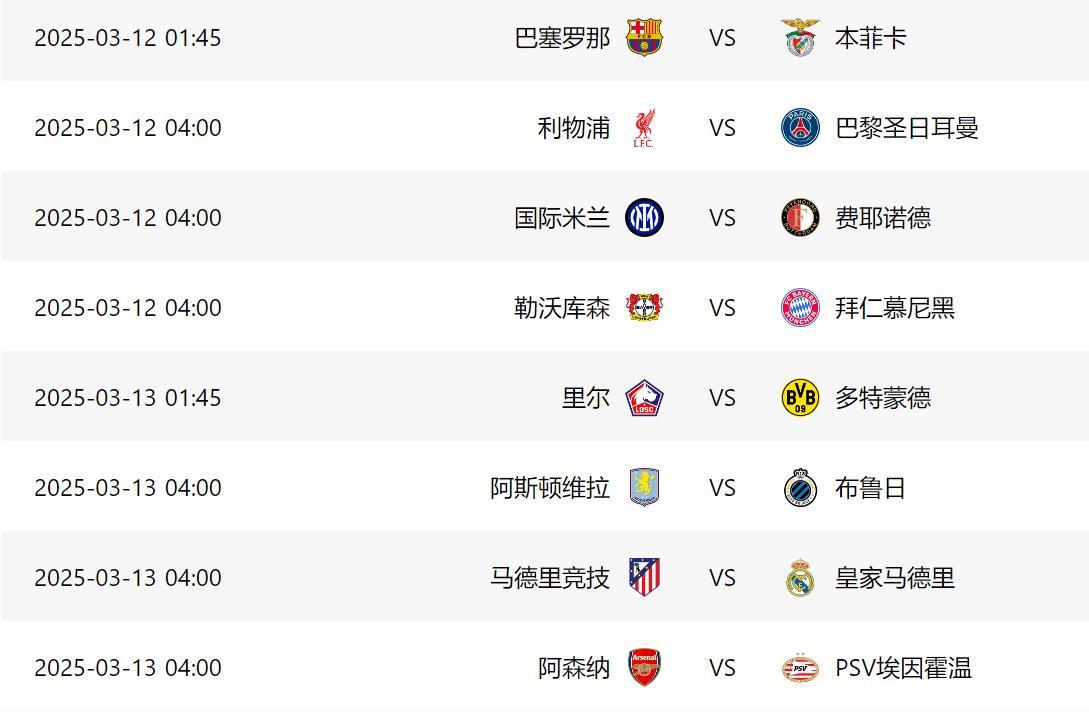Click the Aston Villa shield crest
This screenshot has width=1089, height=716.
coord(644,488)
